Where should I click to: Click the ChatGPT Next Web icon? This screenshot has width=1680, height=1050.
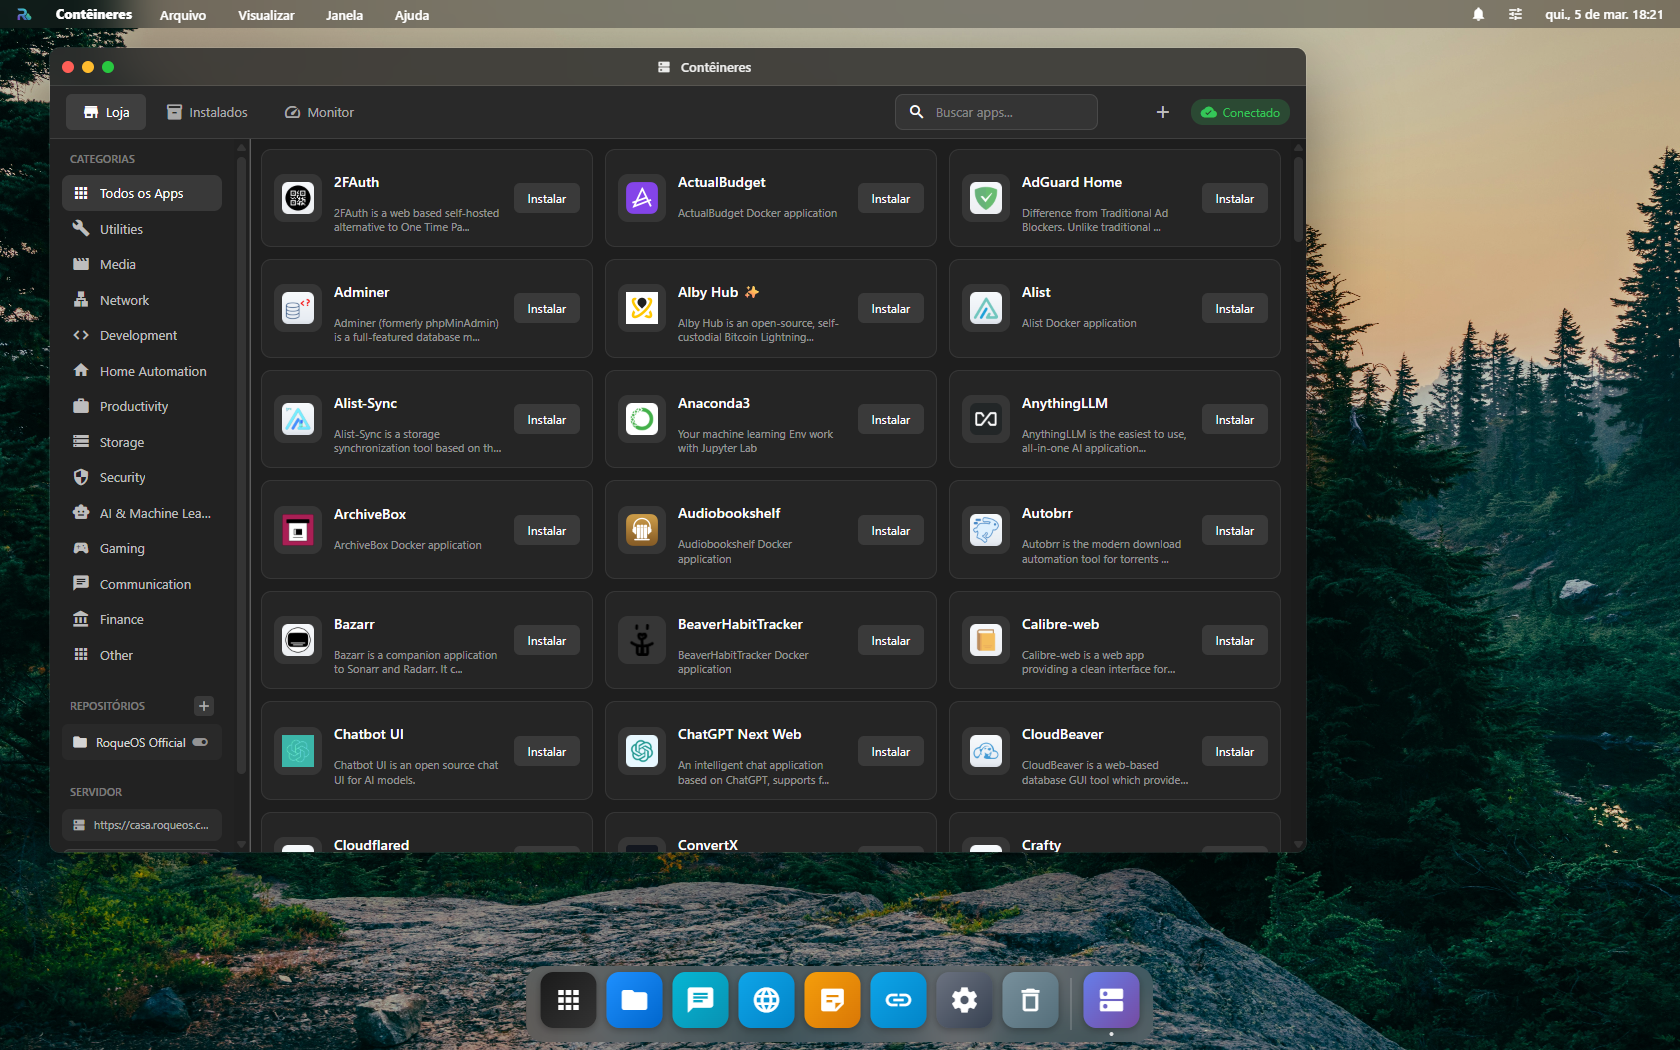pyautogui.click(x=642, y=751)
